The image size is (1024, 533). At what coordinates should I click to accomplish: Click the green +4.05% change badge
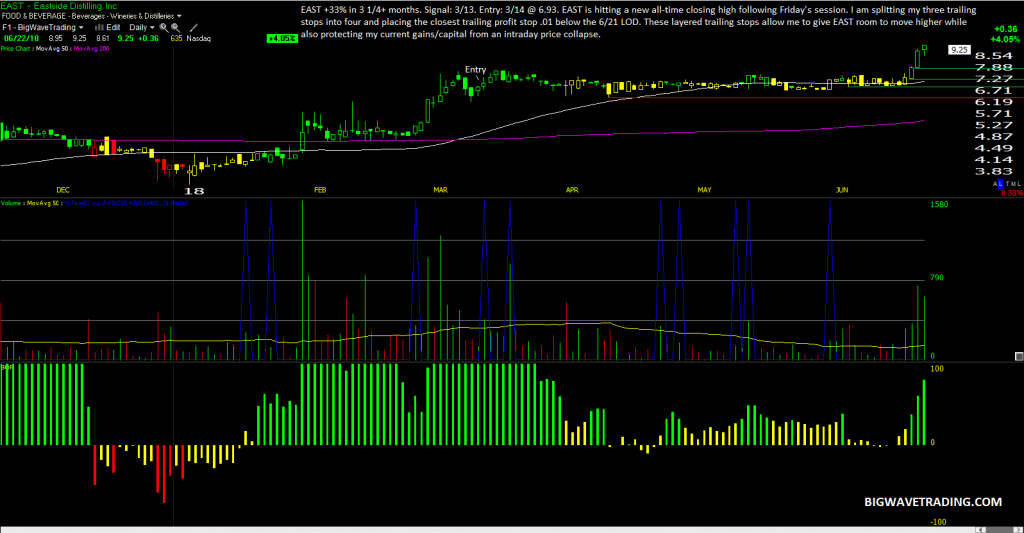pos(282,39)
